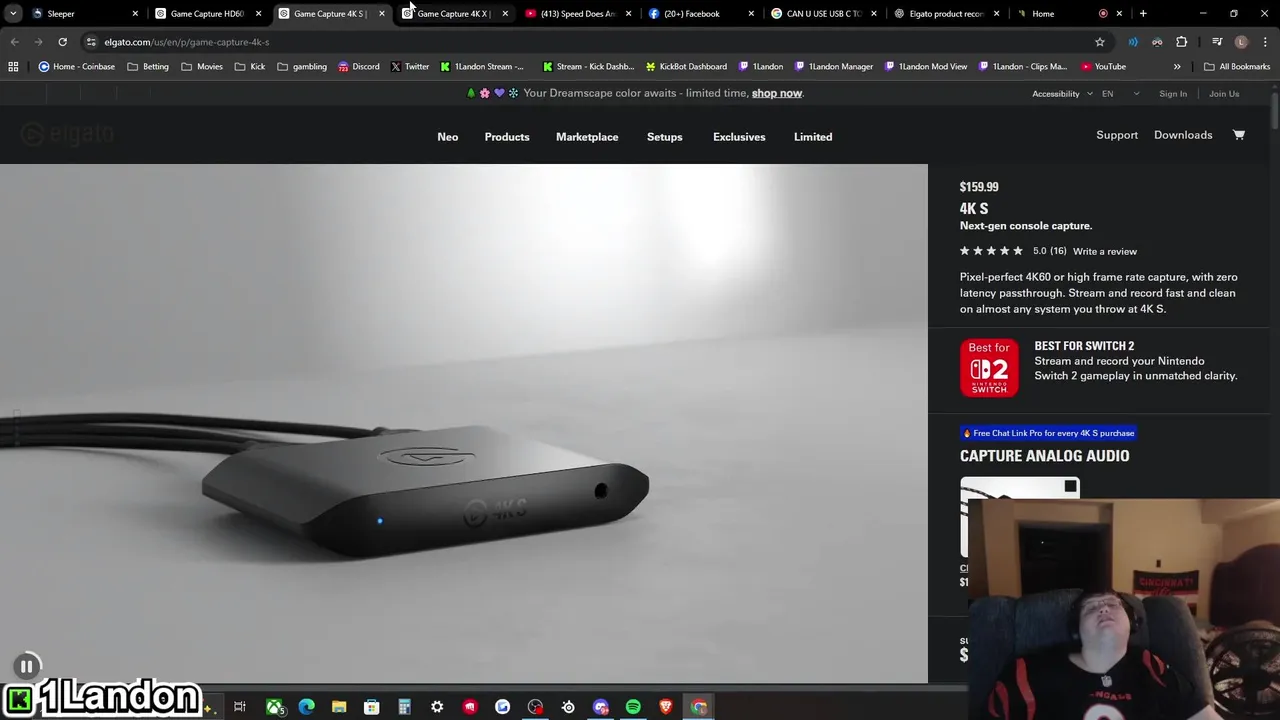Open the gambling bookmarks folder
Image resolution: width=1280 pixels, height=720 pixels.
tap(302, 67)
